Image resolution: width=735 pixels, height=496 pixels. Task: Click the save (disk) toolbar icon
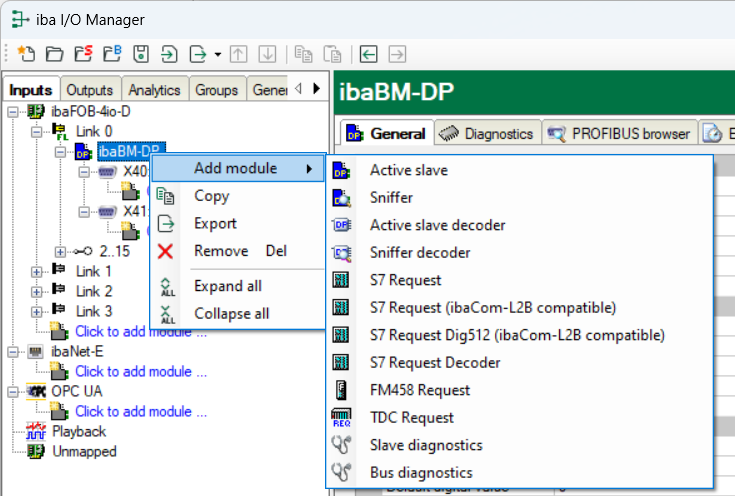click(x=141, y=53)
